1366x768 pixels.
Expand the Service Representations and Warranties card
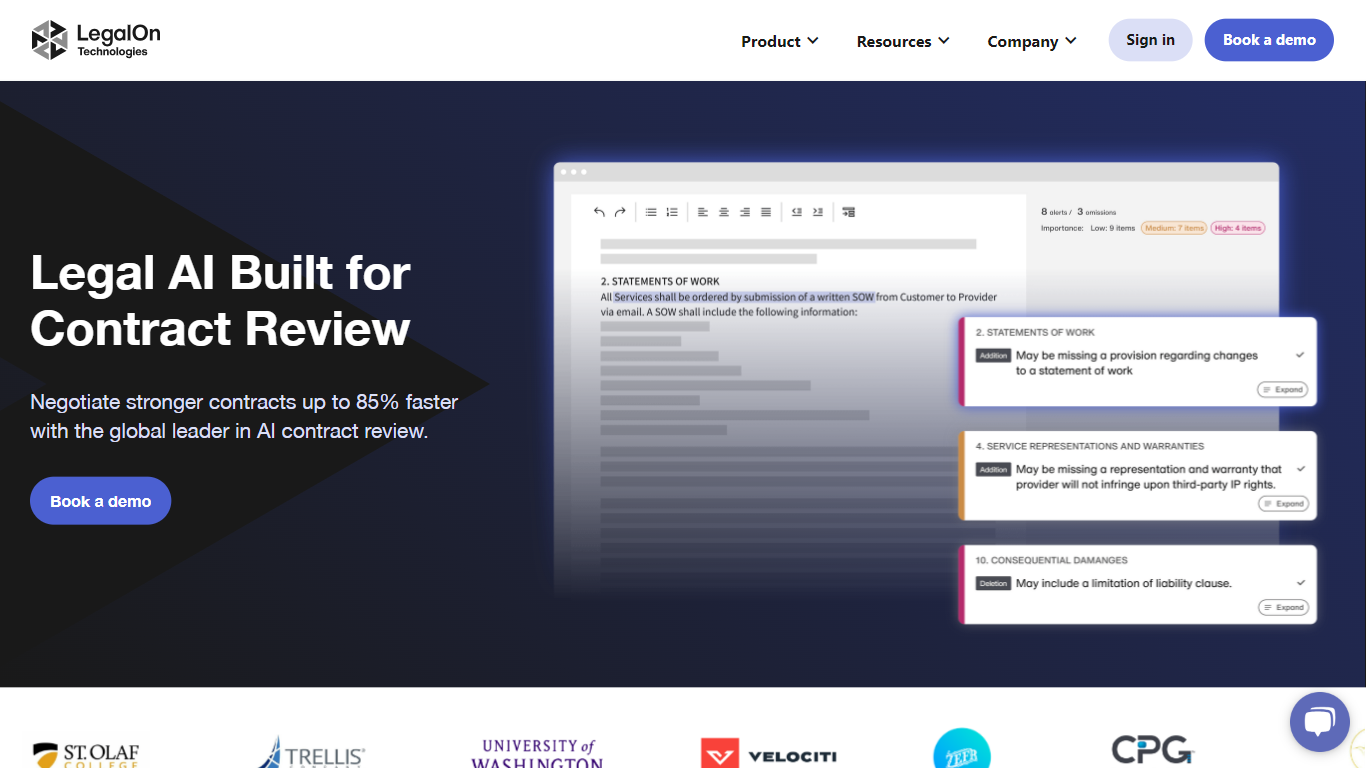(1283, 504)
